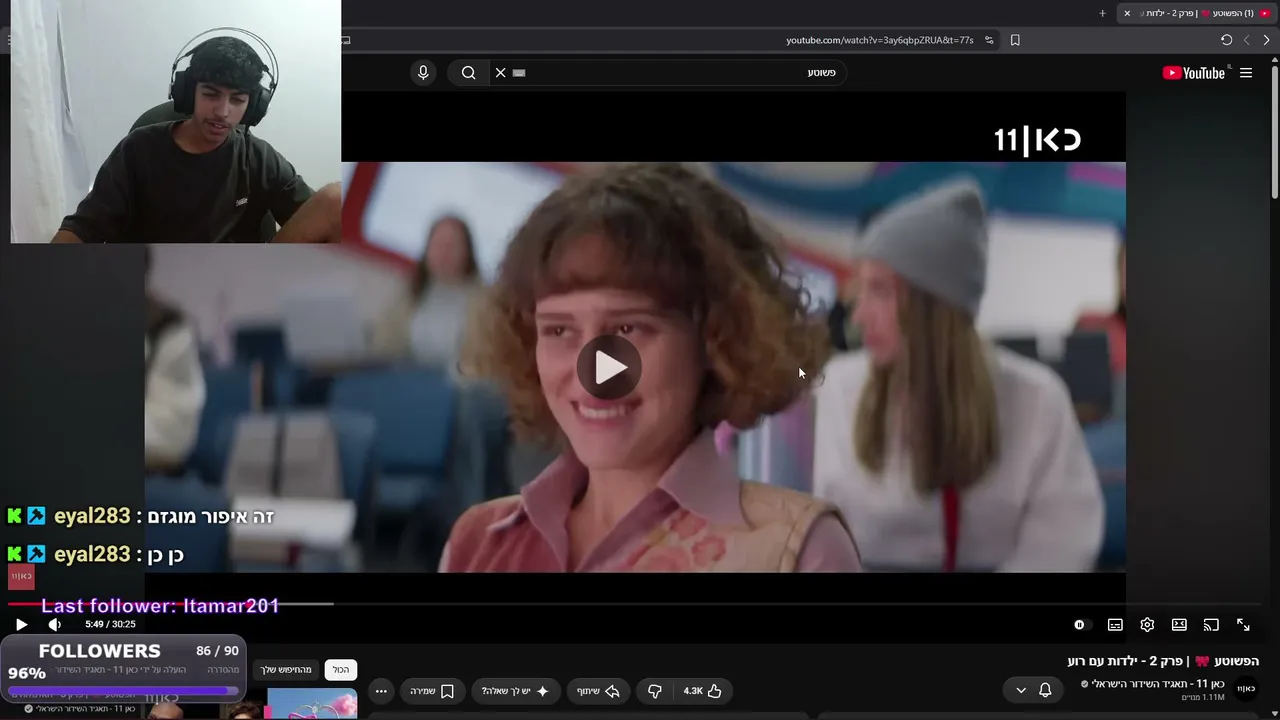
Task: Click the small play icon in the player controls
Action: point(21,624)
